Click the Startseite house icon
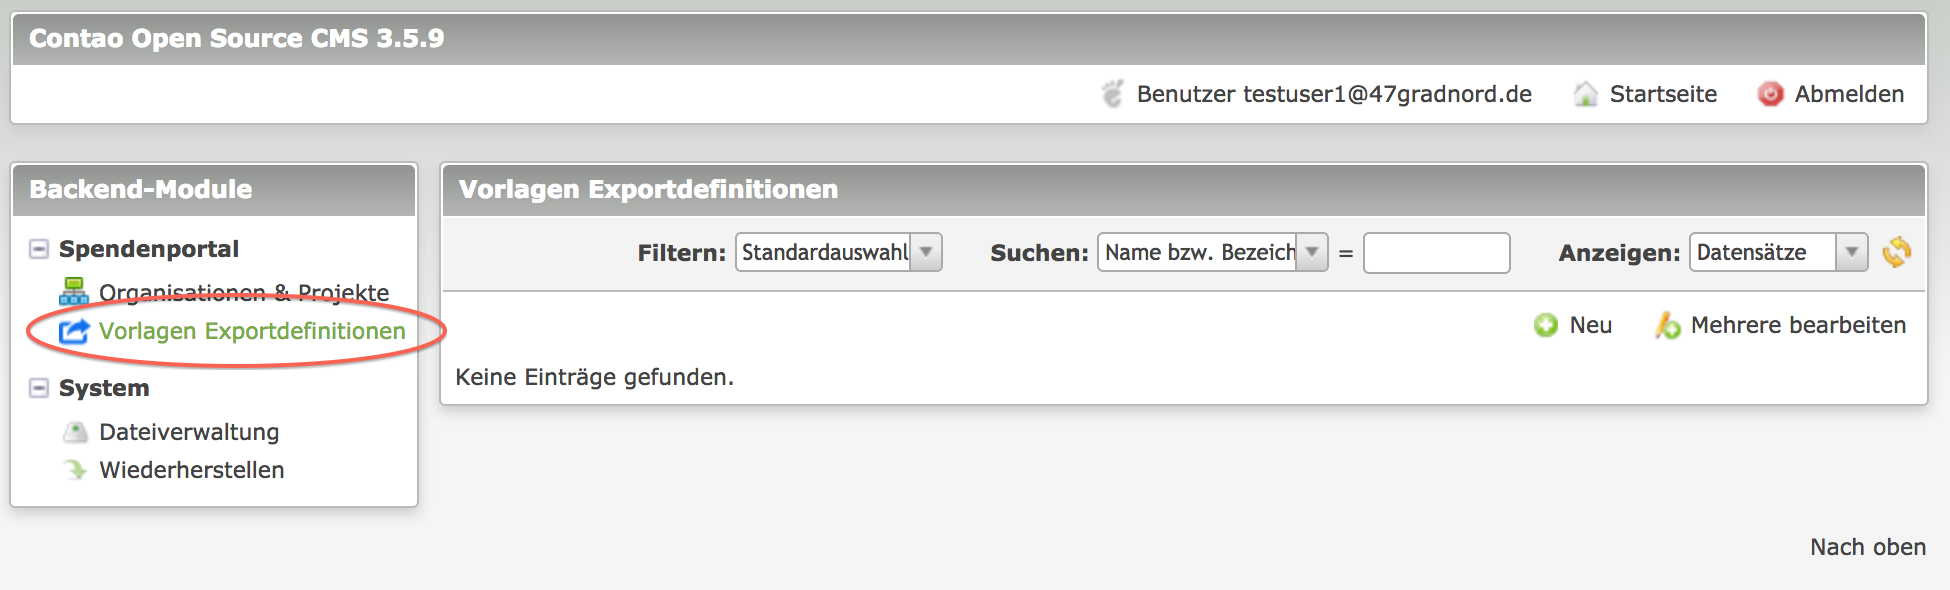This screenshot has width=1950, height=590. point(1585,94)
